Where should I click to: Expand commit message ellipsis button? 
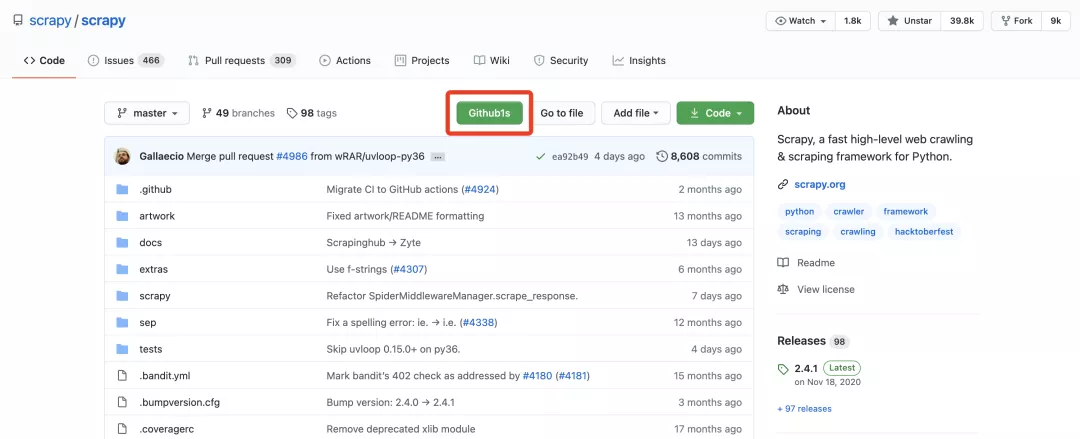[x=437, y=157]
